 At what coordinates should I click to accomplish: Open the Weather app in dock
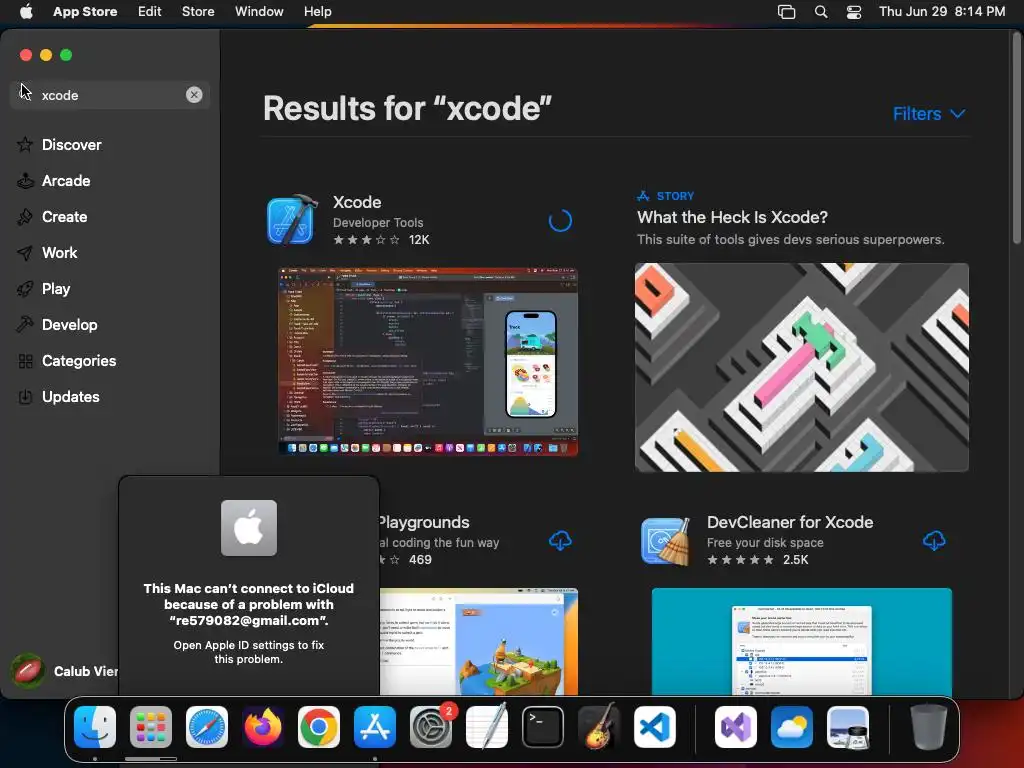click(792, 727)
